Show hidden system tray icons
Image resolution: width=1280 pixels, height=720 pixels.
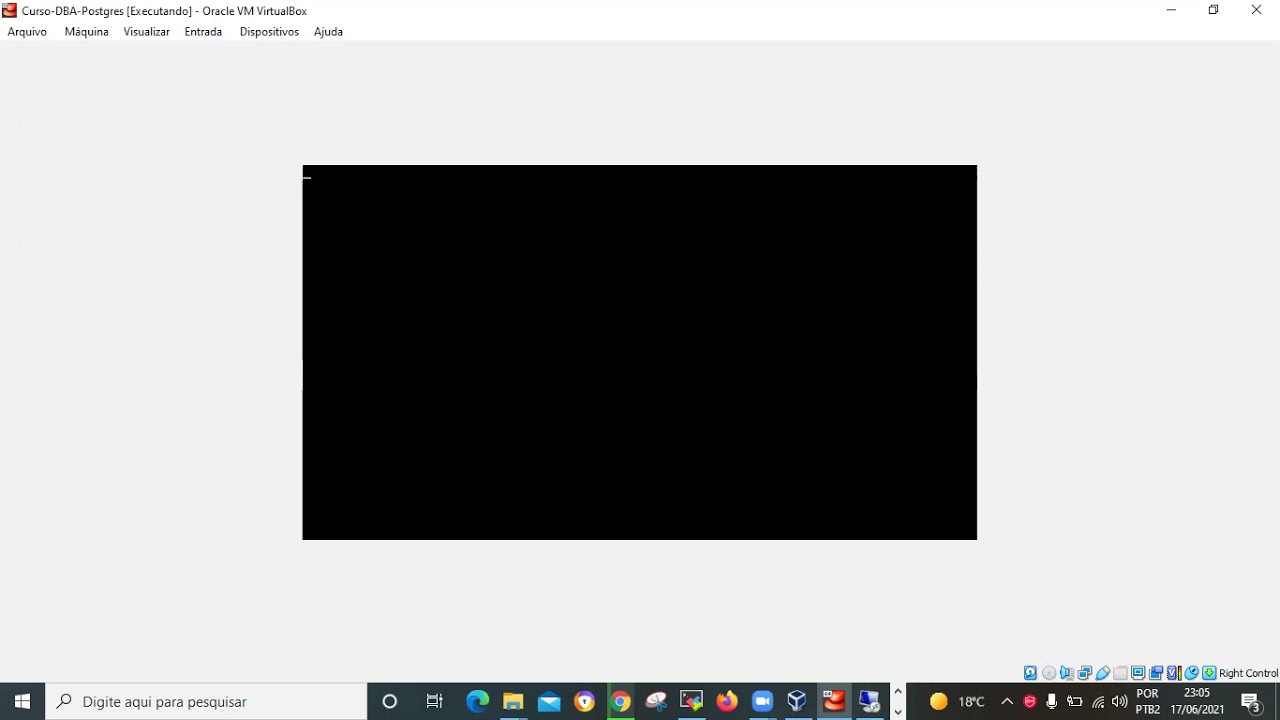[x=1007, y=701]
